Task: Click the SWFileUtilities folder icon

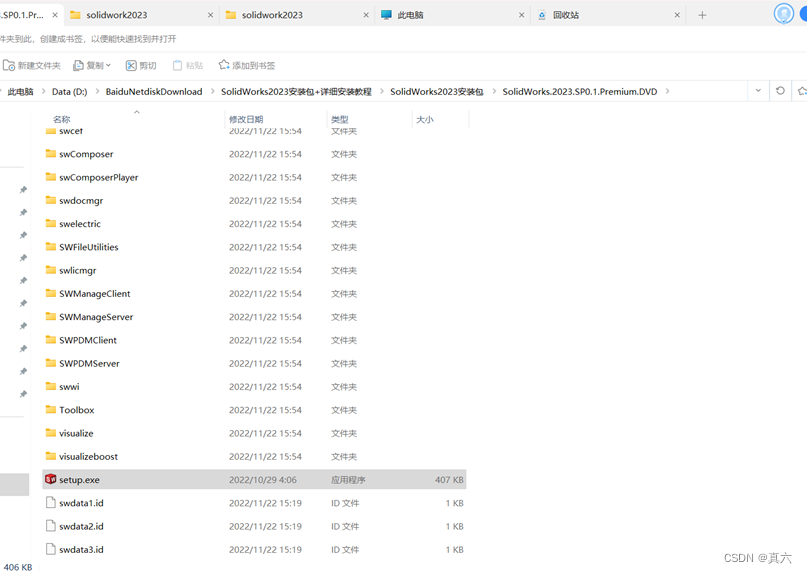Action: [50, 247]
